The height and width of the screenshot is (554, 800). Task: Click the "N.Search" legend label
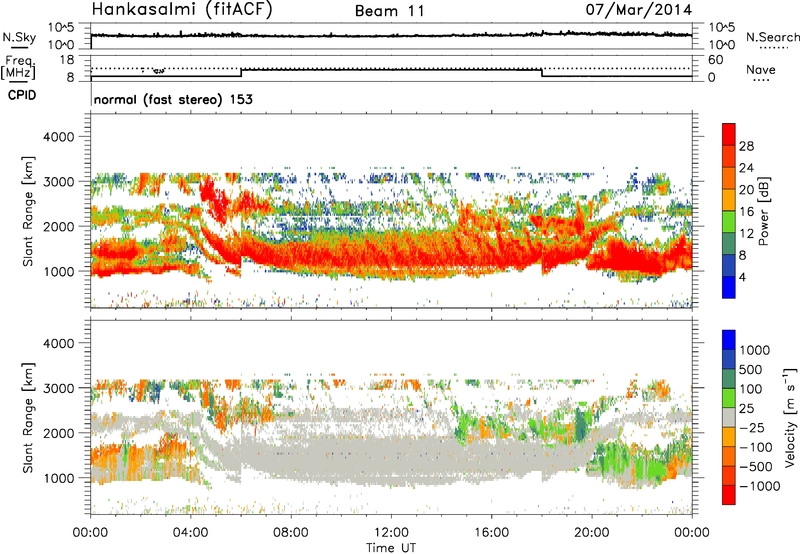773,37
